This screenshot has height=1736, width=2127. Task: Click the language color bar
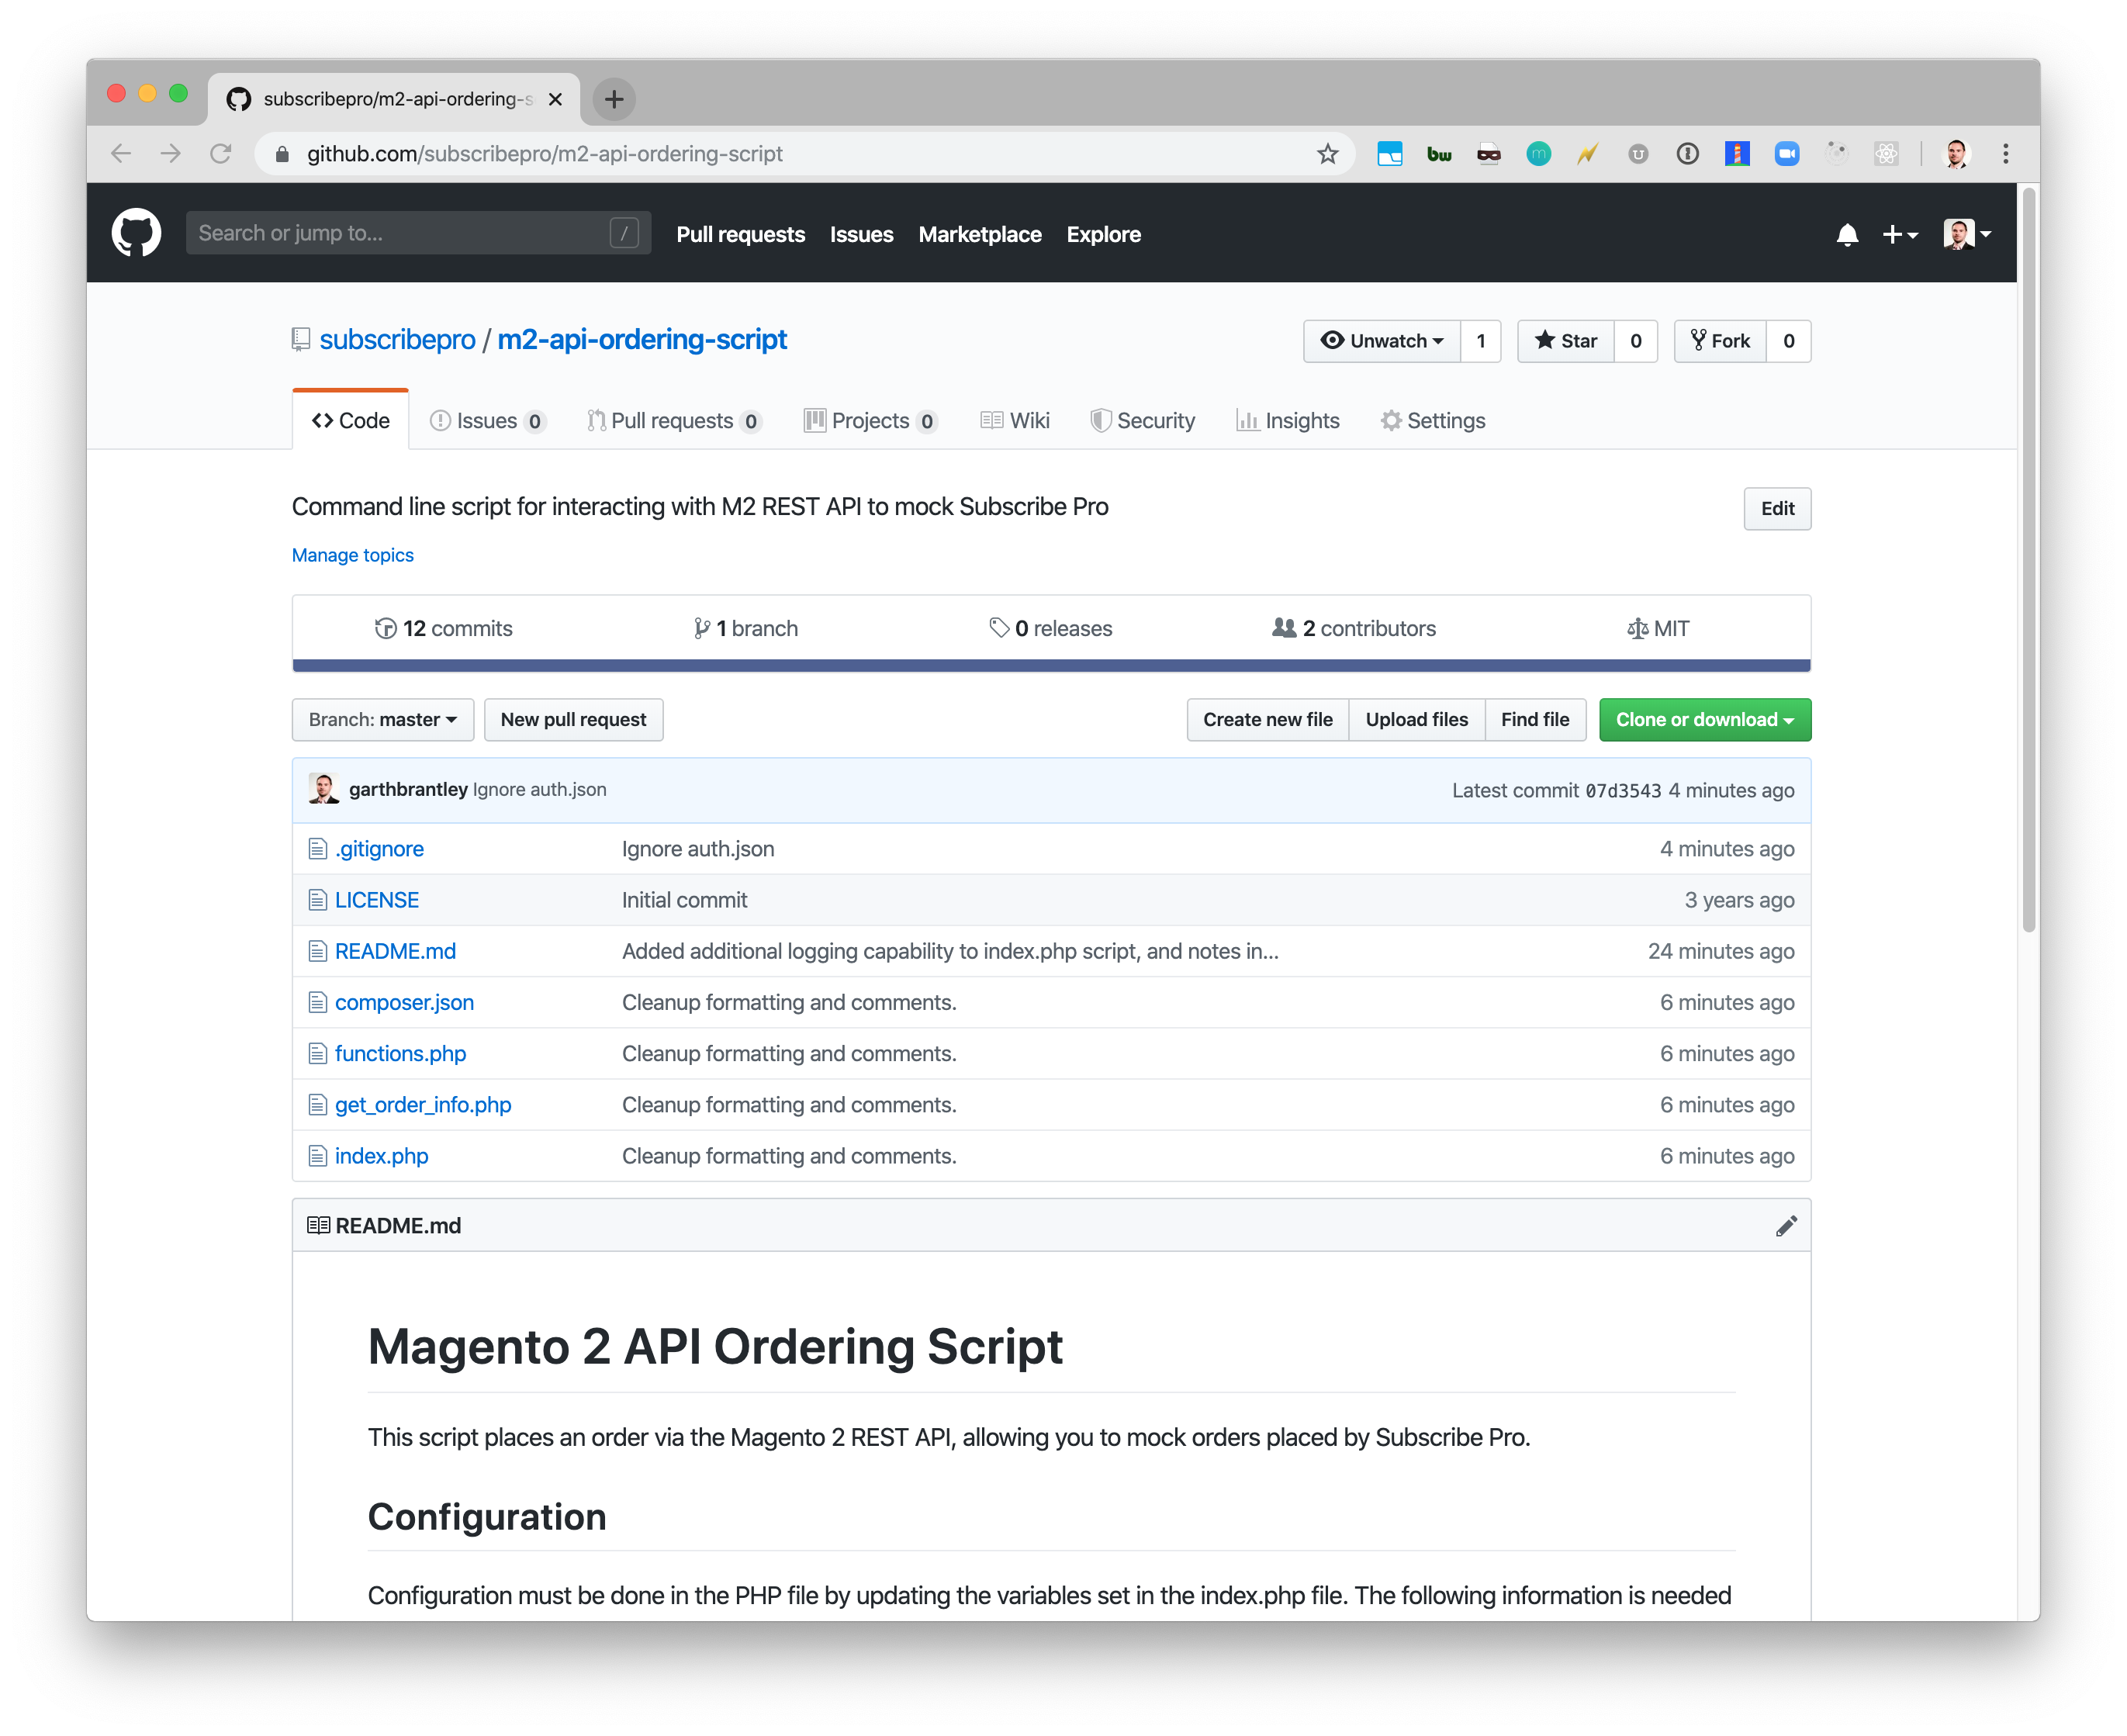[x=1051, y=665]
